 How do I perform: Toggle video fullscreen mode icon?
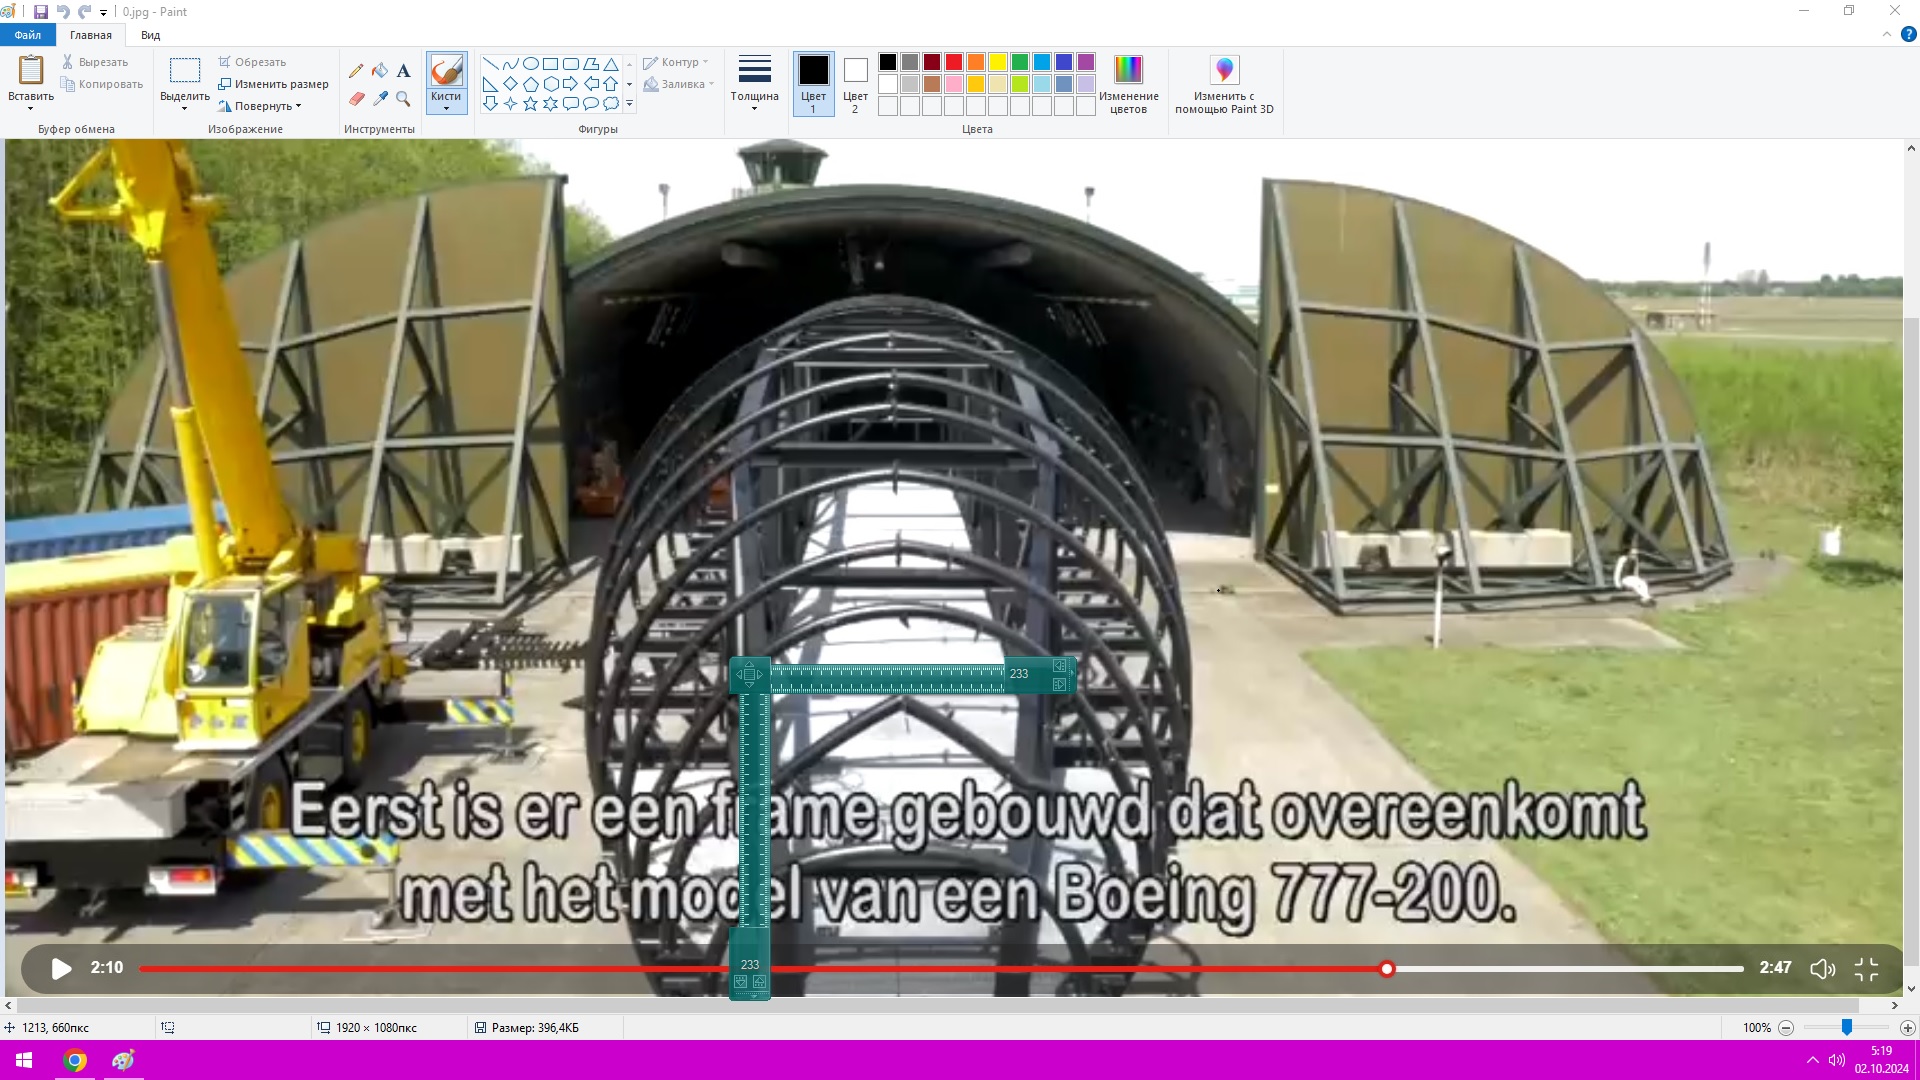pos(1866,969)
